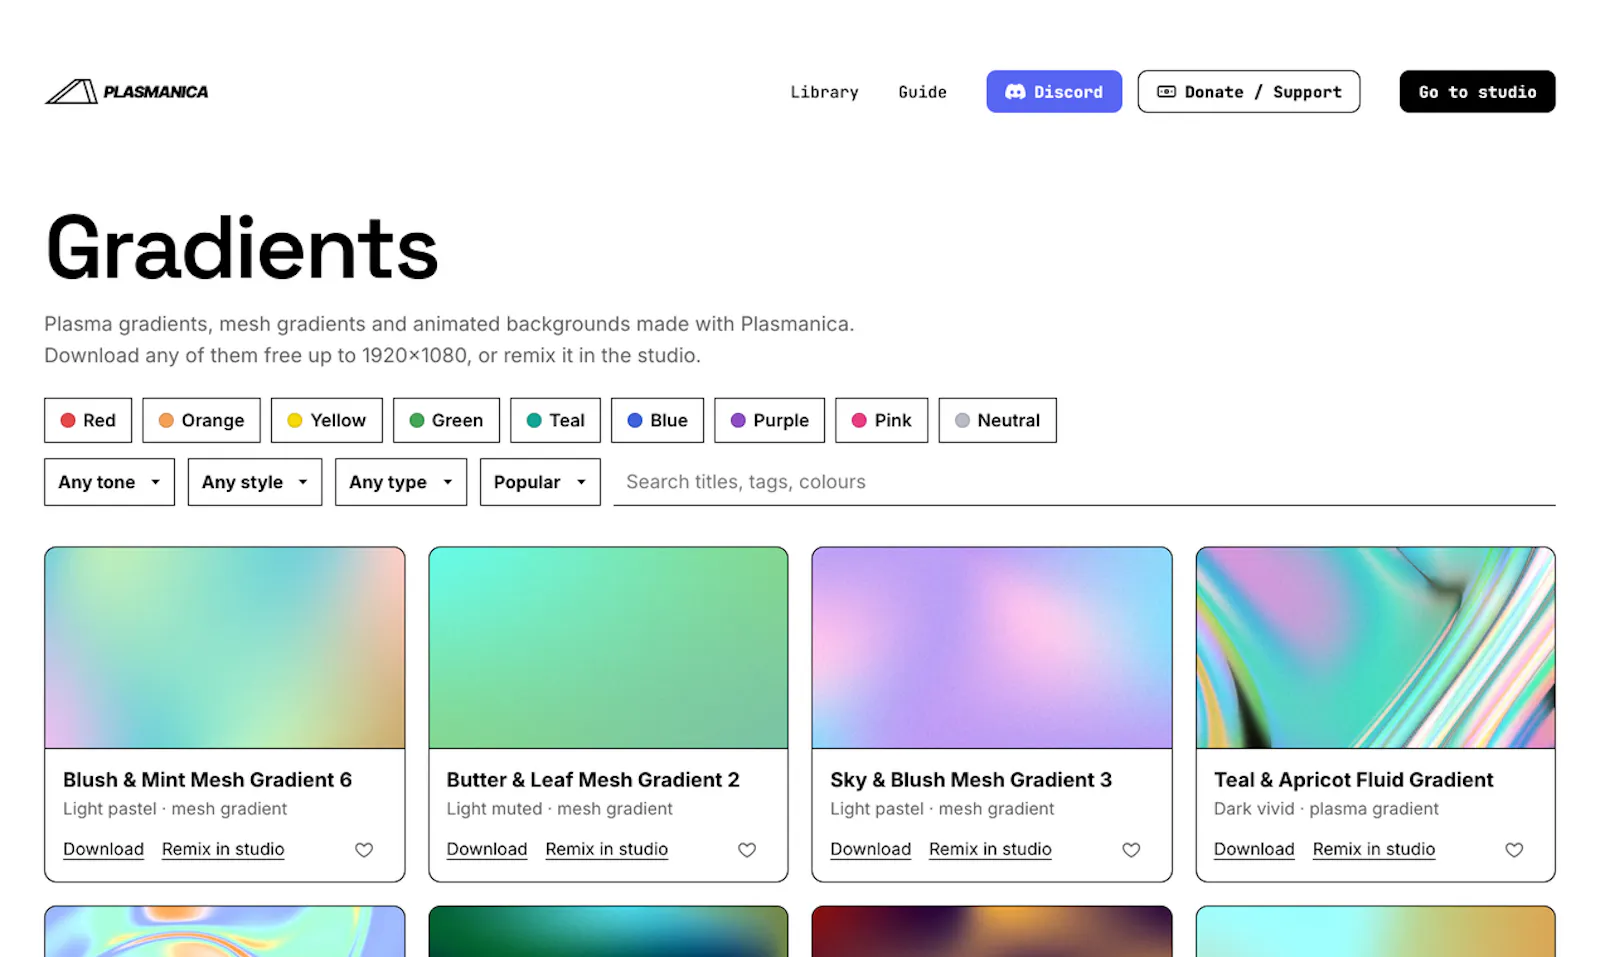Download Sky & Blush Mesh Gradient 3
The width and height of the screenshot is (1600, 957).
870,849
